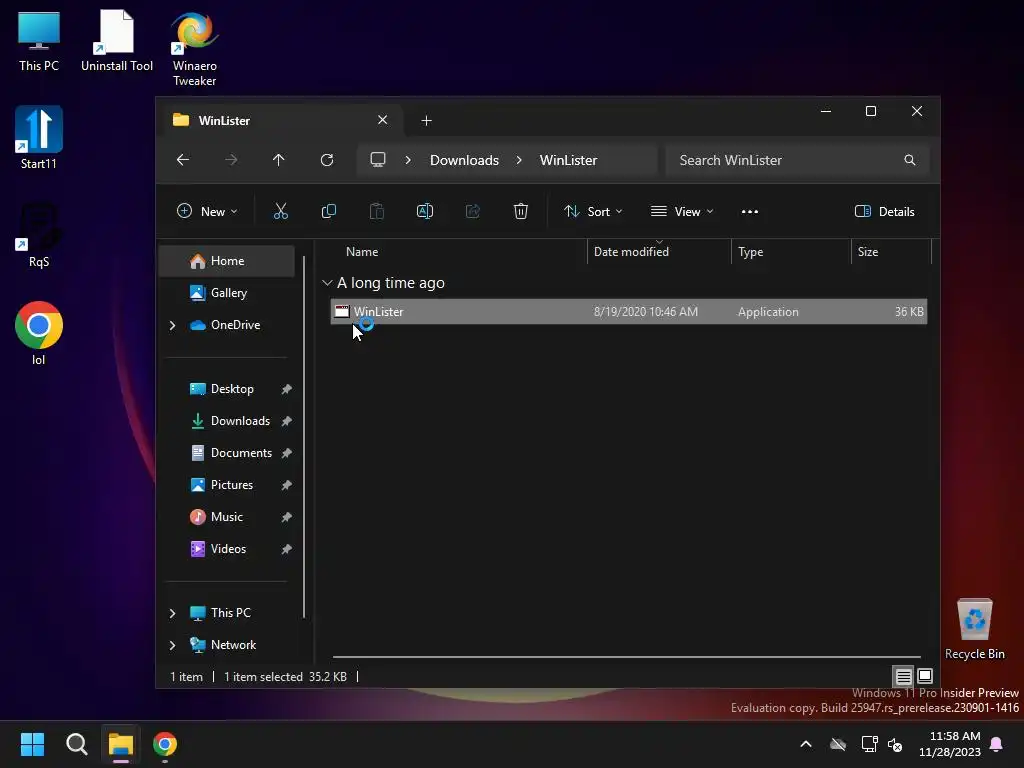The width and height of the screenshot is (1024, 768).
Task: Open clock and date in taskbar
Action: 950,744
